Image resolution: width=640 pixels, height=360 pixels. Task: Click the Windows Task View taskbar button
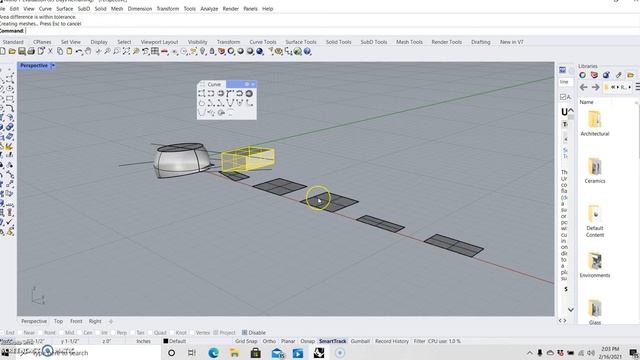coord(192,353)
